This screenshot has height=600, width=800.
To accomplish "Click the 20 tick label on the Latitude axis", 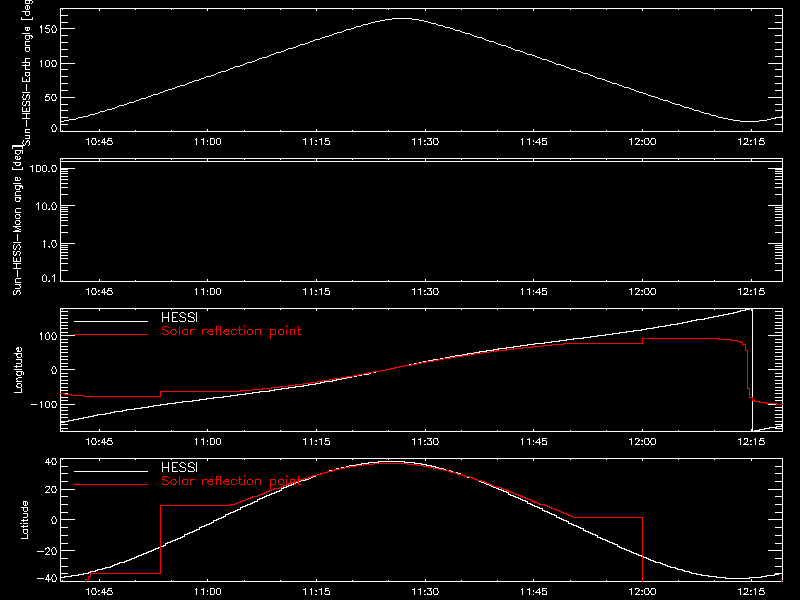I will pos(51,490).
